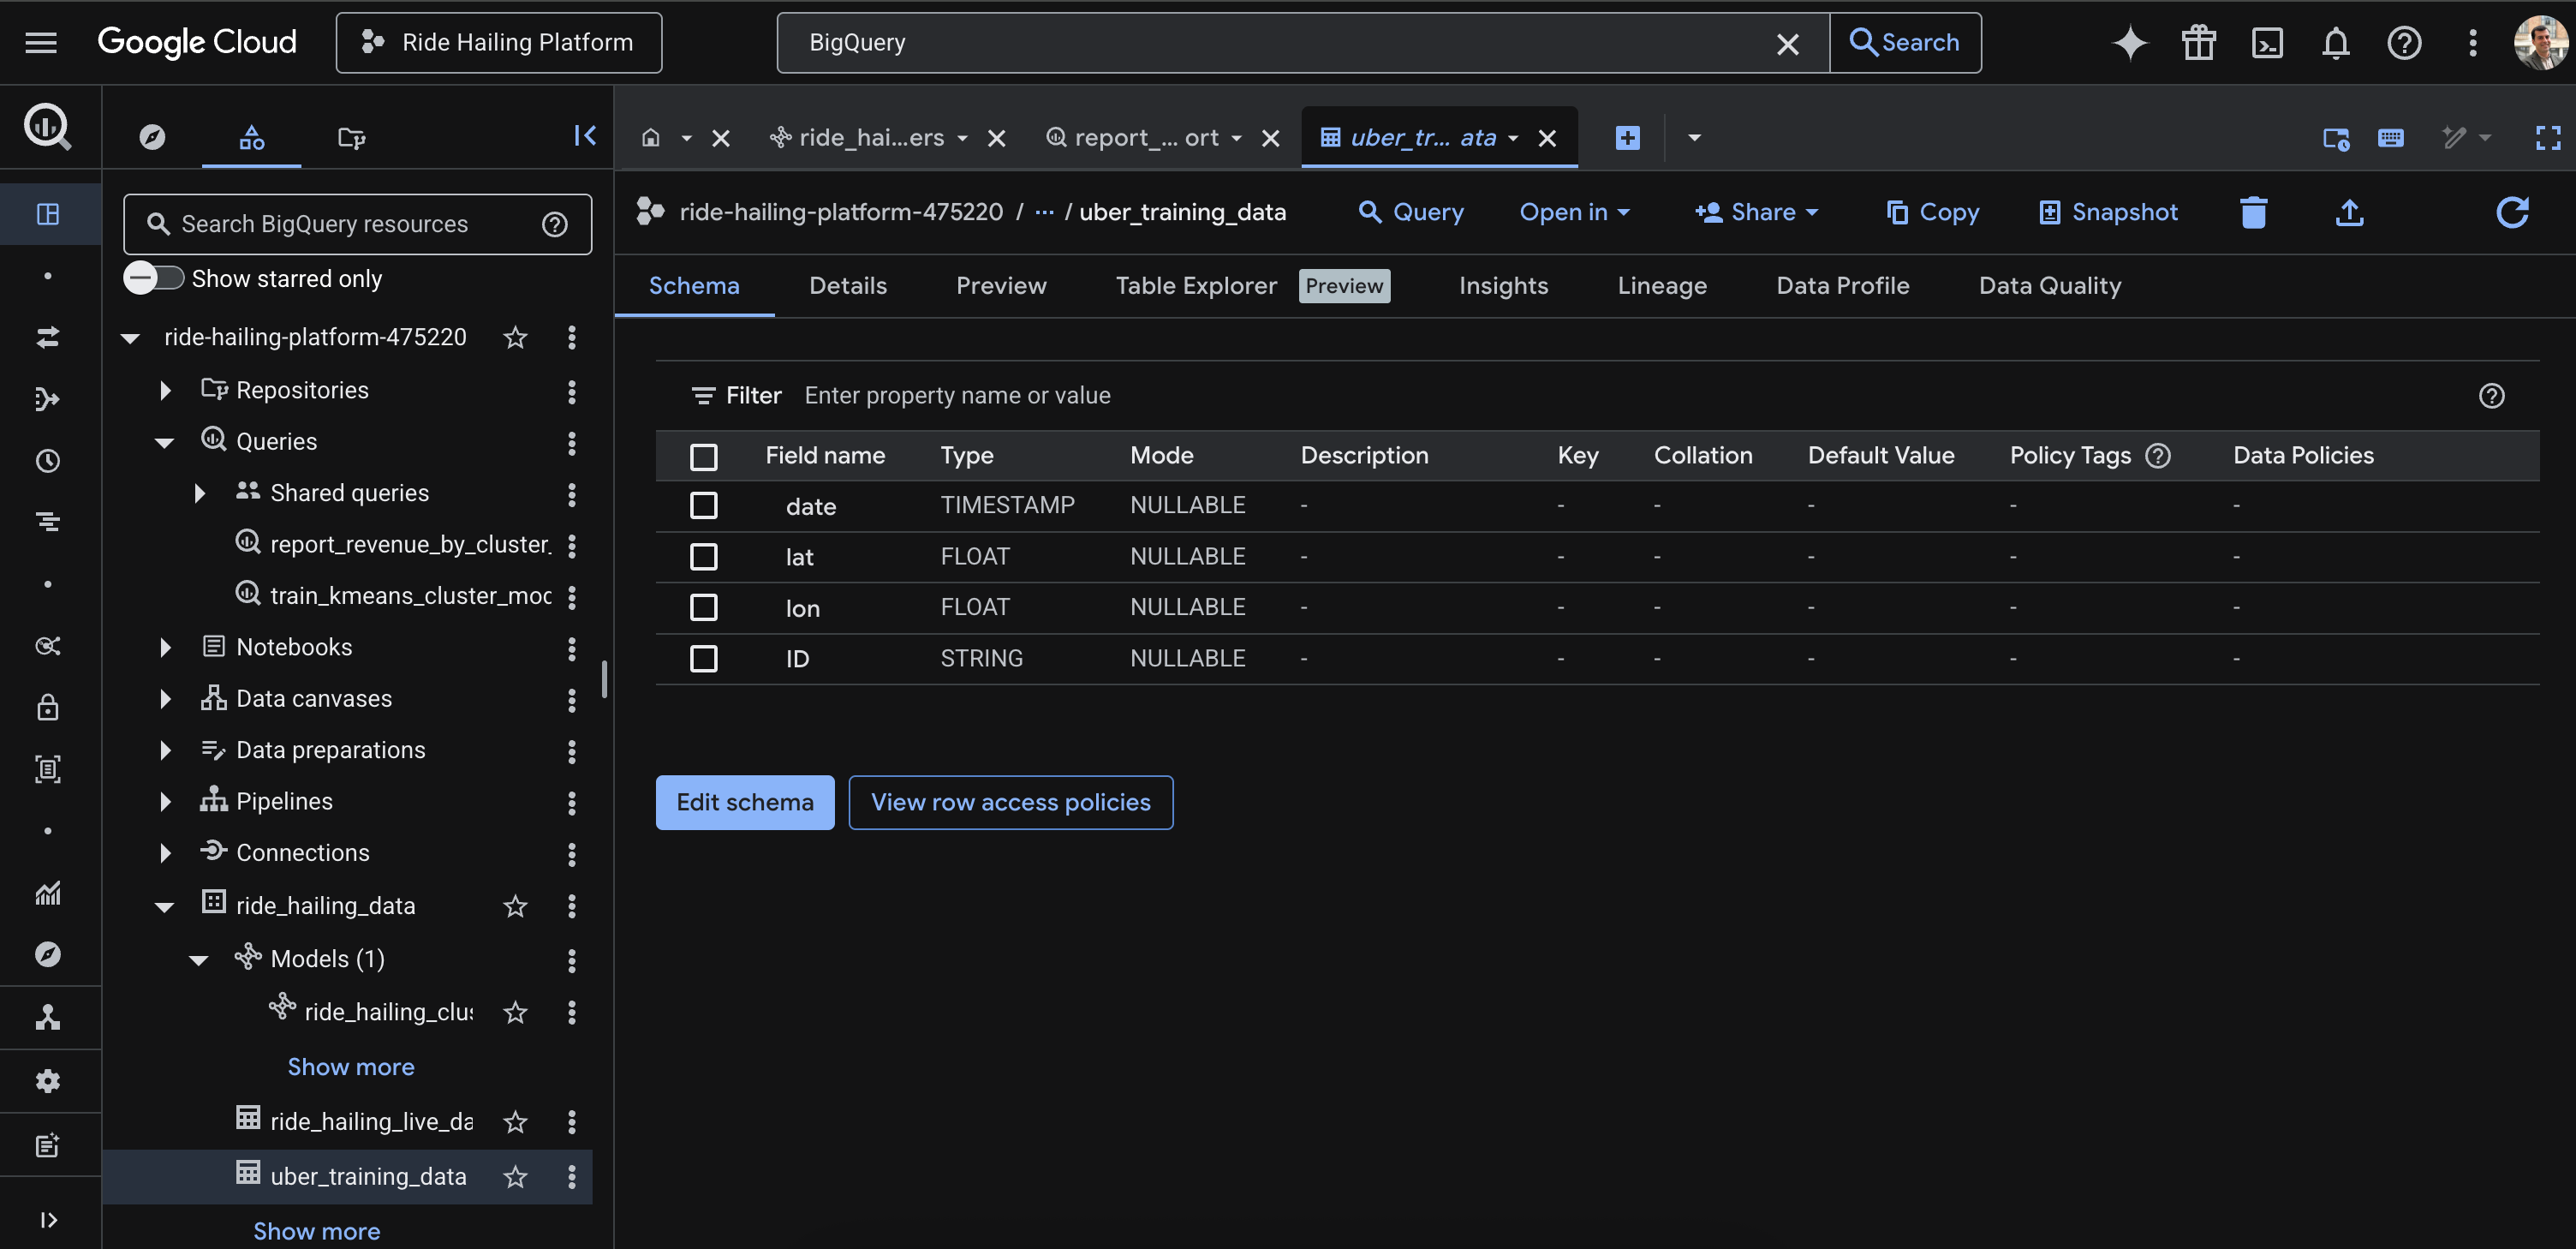The image size is (2576, 1249).
Task: Click the delete table trash icon
Action: pos(2253,212)
